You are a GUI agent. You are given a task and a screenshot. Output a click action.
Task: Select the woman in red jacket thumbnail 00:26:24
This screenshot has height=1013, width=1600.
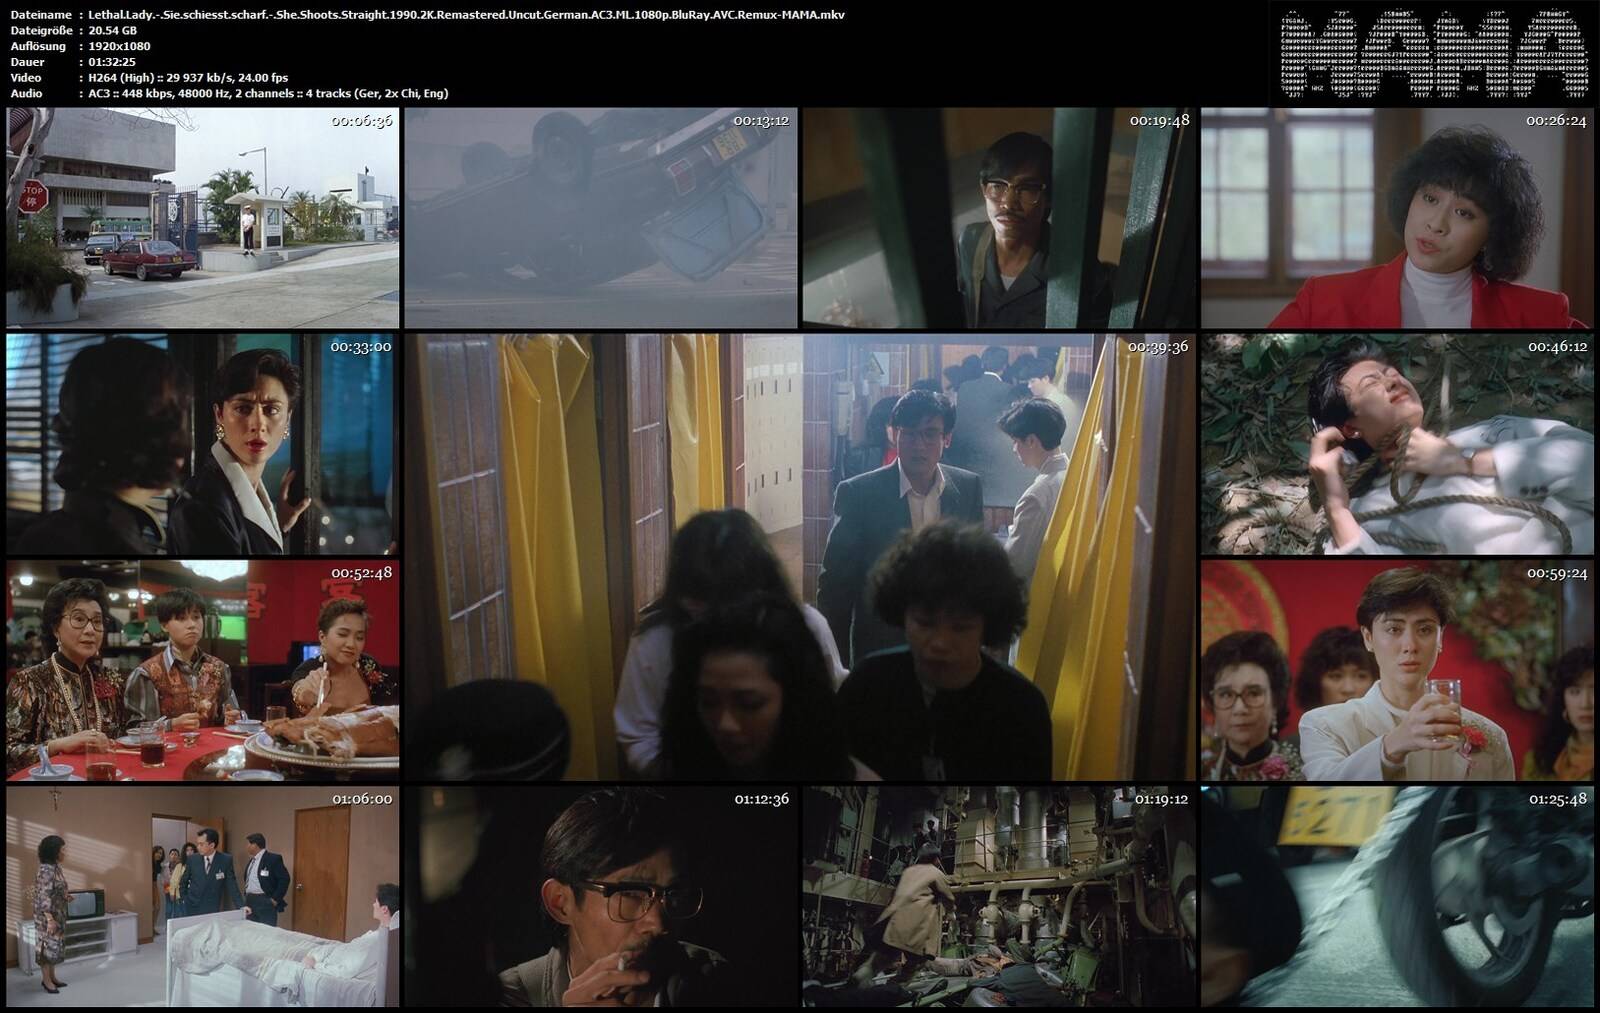pos(1397,218)
